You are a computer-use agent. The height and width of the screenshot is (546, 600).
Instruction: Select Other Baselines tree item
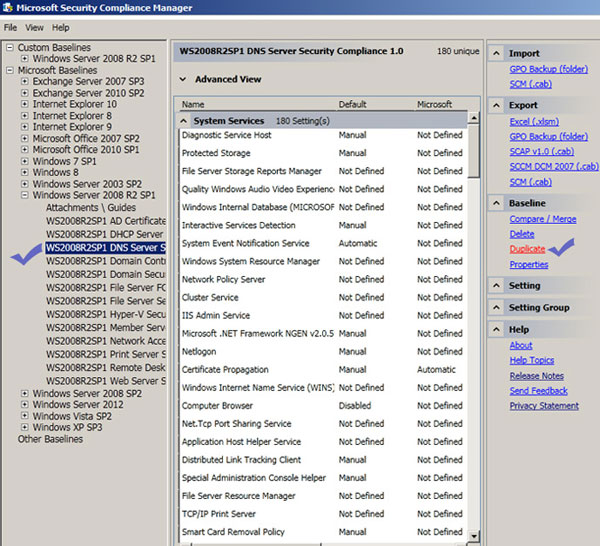pos(50,439)
